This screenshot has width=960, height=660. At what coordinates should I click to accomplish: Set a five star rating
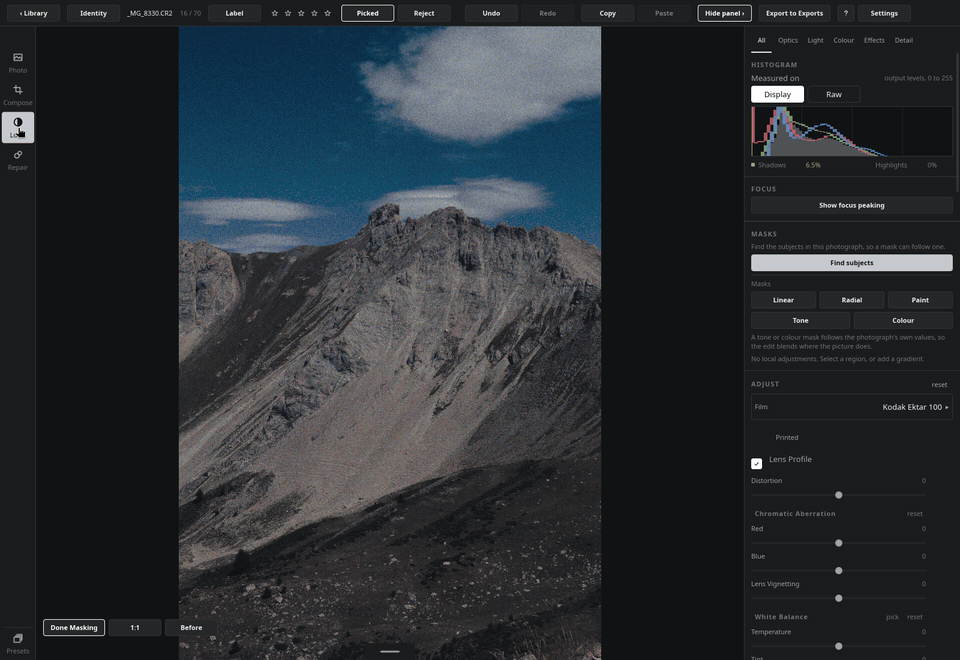click(328, 13)
